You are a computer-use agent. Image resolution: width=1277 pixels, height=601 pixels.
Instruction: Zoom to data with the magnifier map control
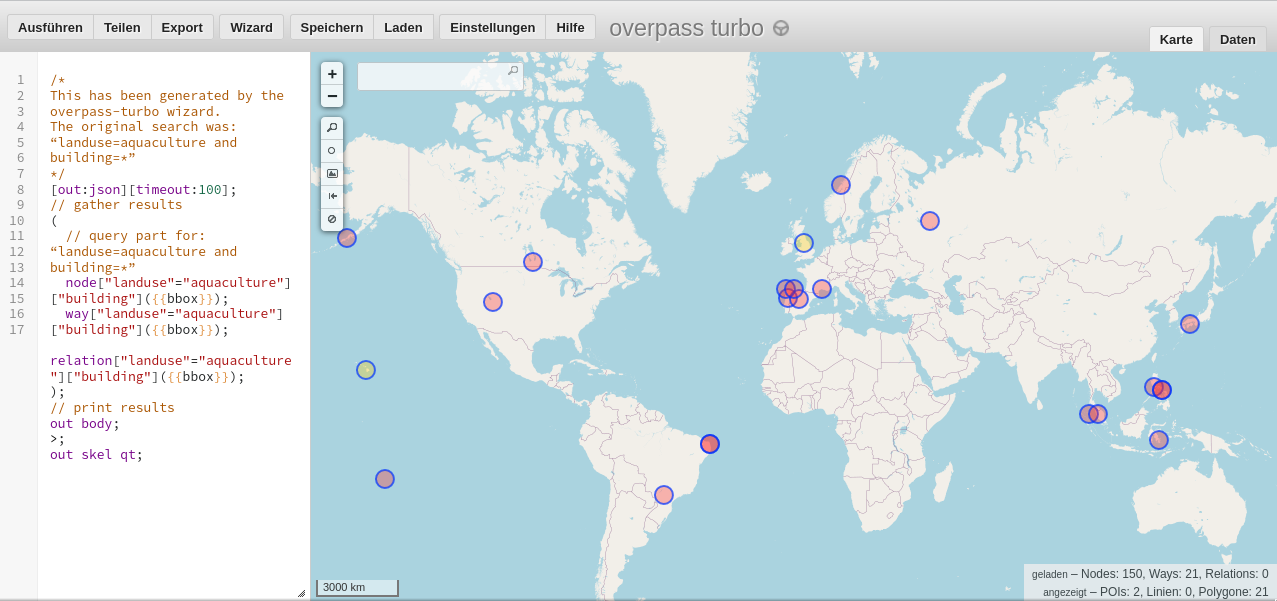click(x=332, y=128)
